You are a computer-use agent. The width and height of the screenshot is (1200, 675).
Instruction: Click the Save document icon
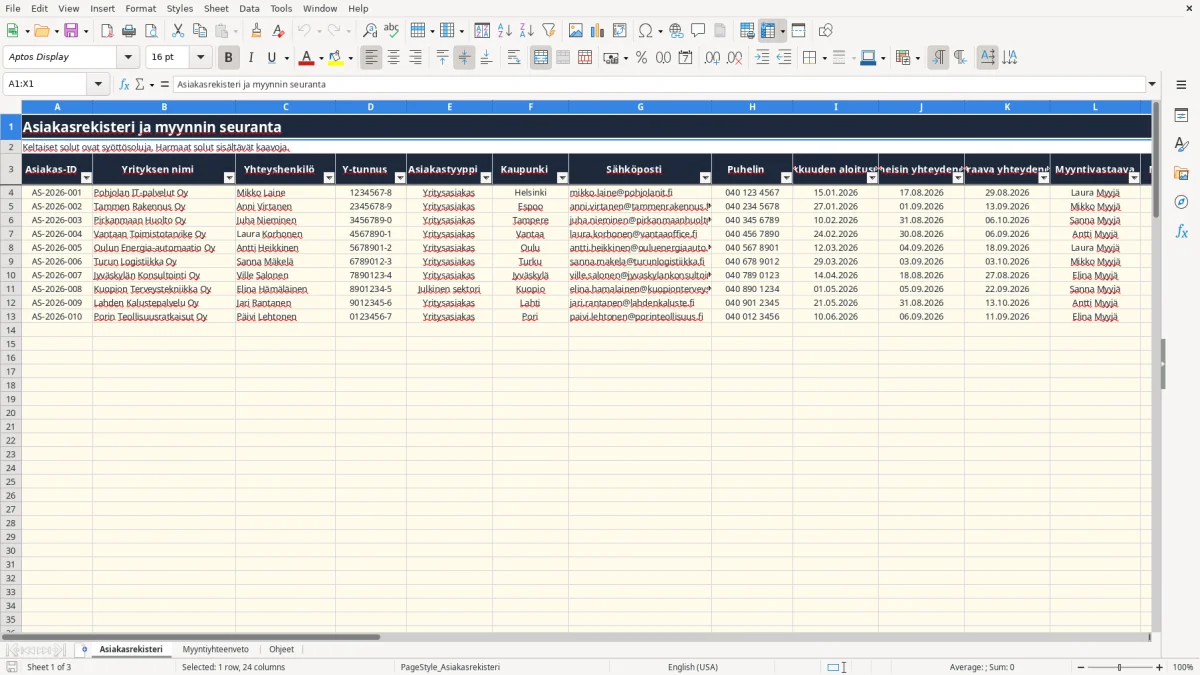[x=71, y=31]
